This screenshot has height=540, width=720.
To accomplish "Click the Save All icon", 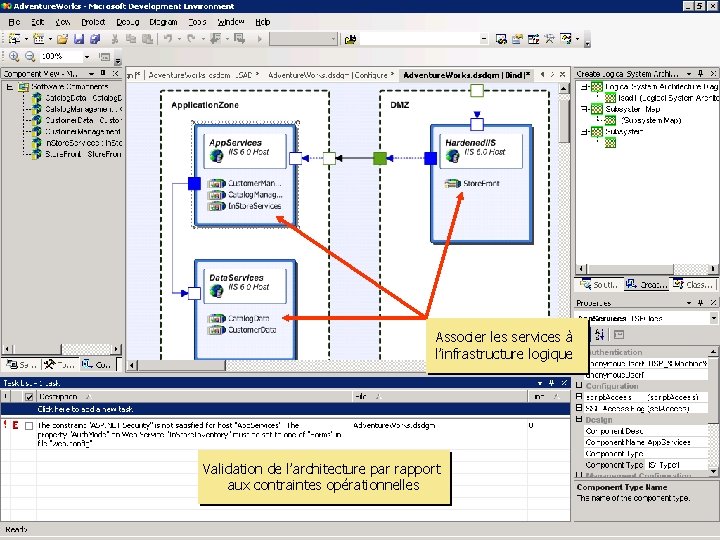I will (x=95, y=39).
